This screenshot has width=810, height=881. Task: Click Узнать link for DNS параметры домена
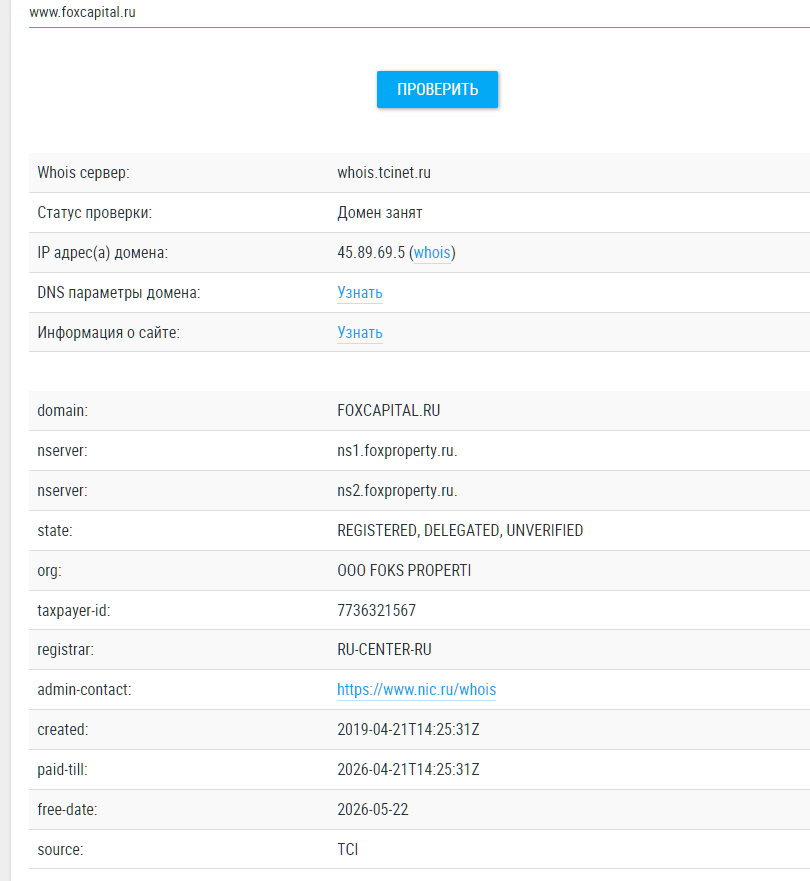coord(360,293)
